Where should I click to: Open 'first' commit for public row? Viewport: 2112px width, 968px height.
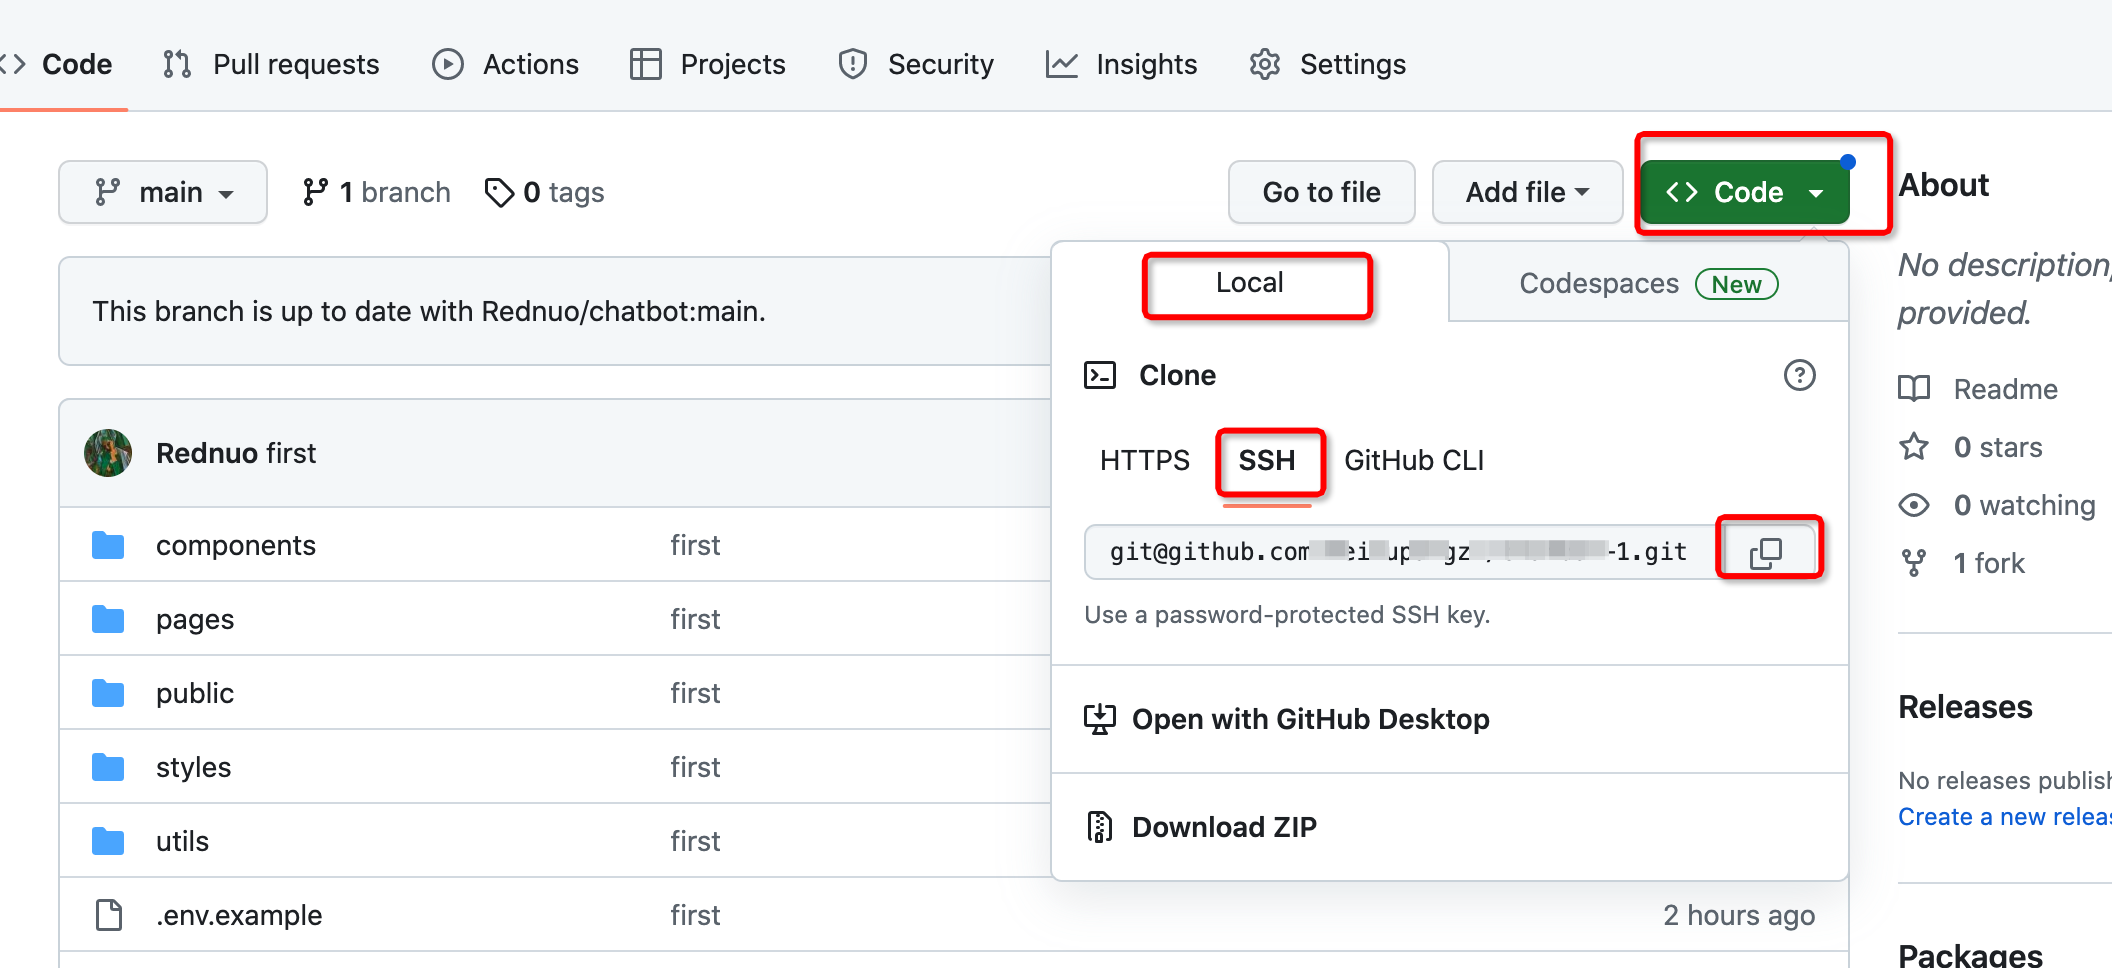click(x=695, y=693)
